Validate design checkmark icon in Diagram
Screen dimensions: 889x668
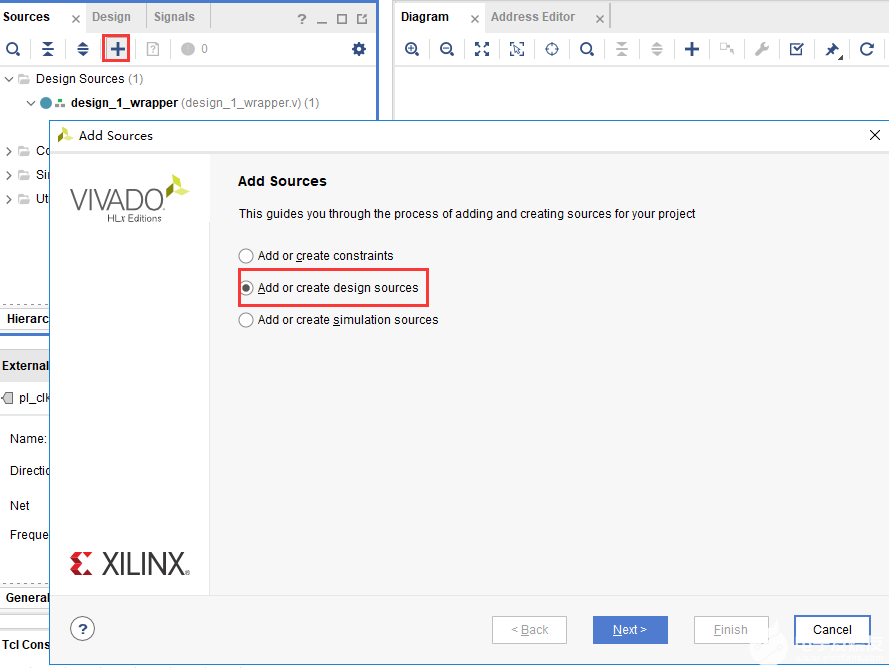coord(797,49)
